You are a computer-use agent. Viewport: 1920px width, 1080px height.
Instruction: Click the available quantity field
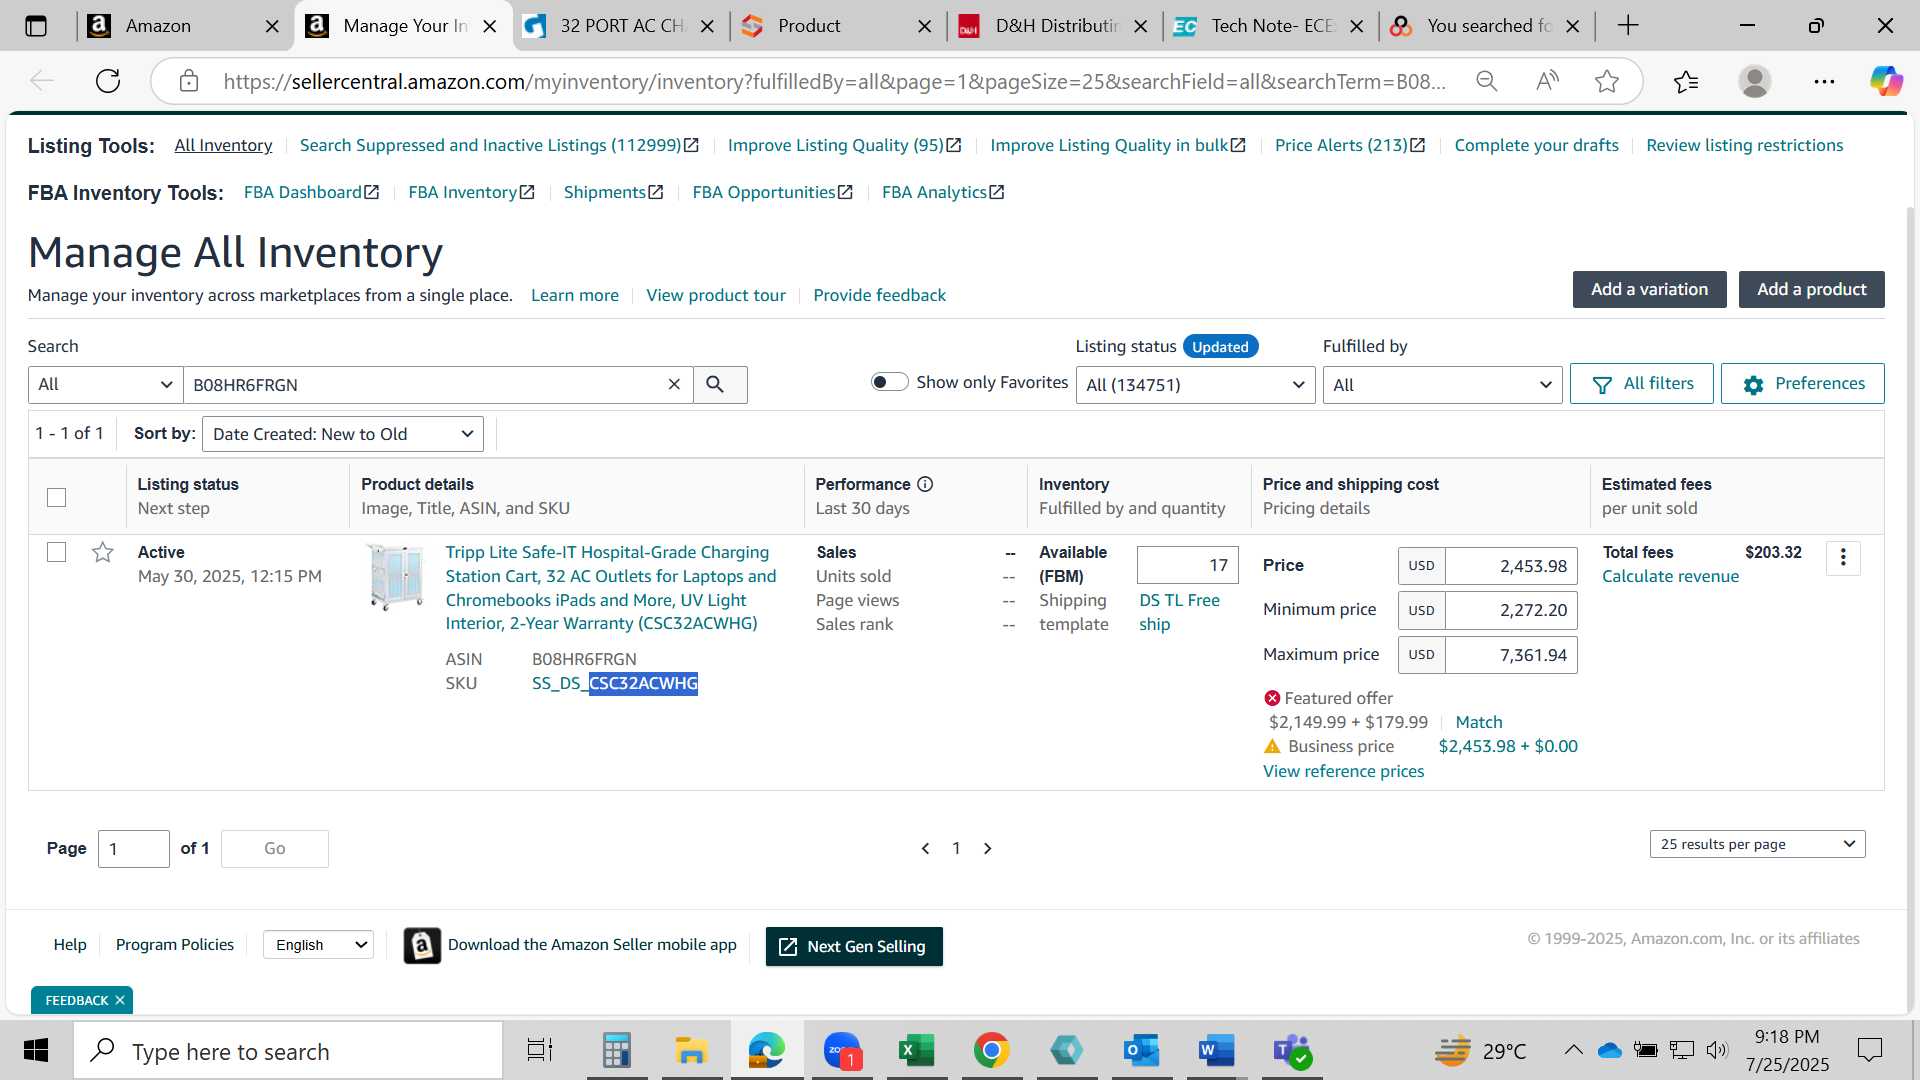(1188, 565)
